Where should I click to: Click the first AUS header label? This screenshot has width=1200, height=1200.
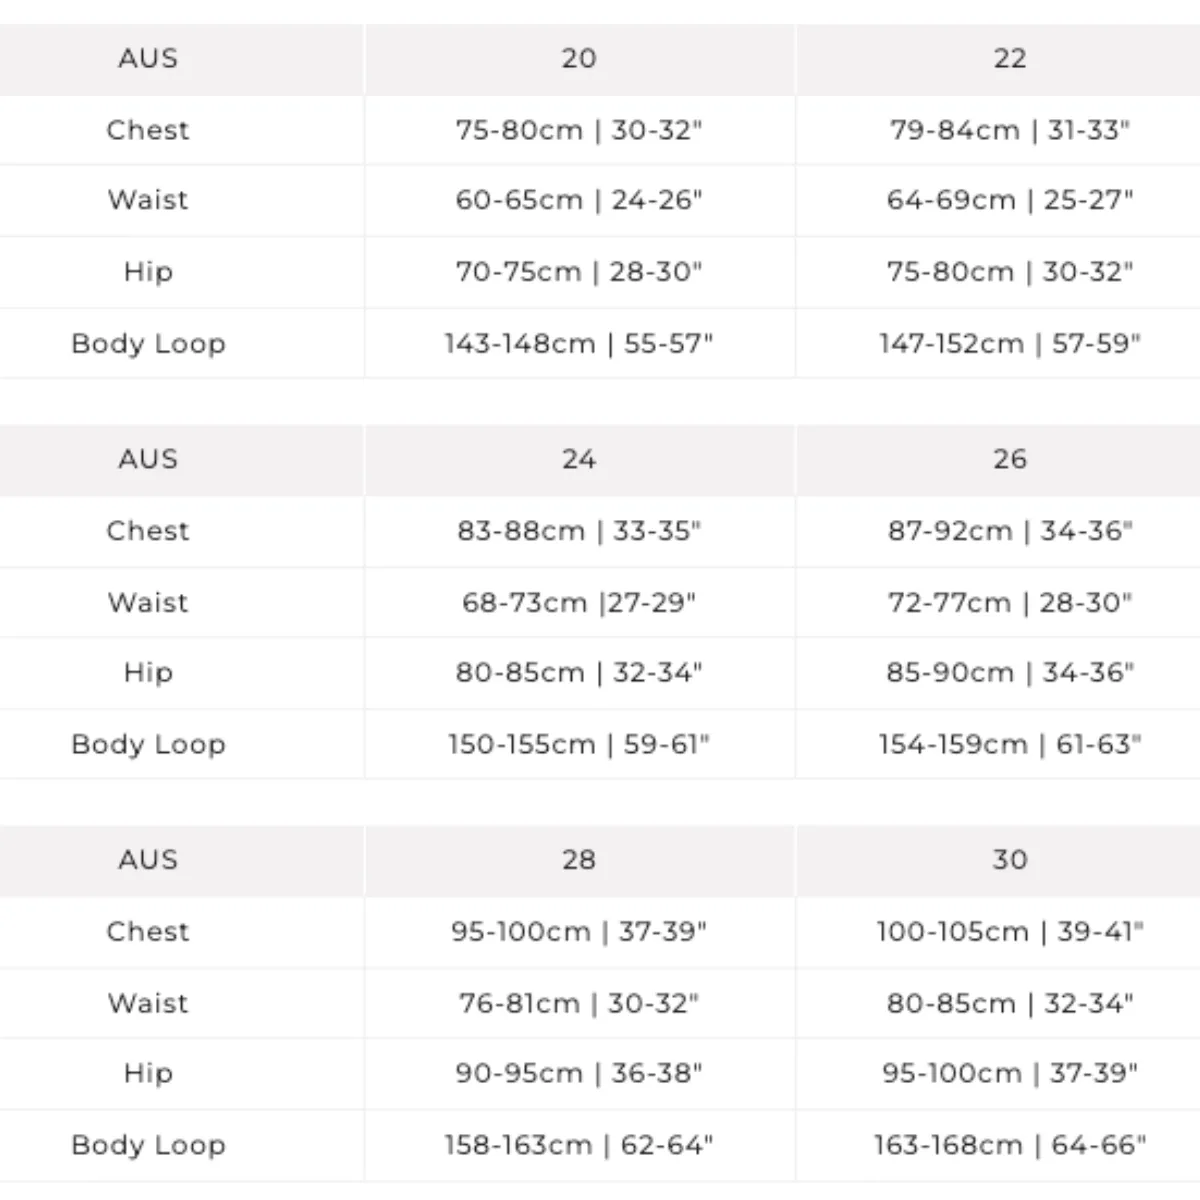click(x=148, y=59)
